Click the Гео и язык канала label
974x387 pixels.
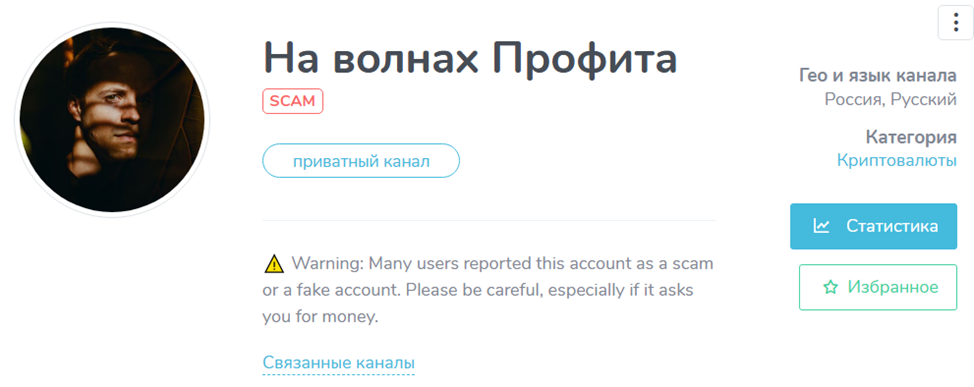click(878, 77)
